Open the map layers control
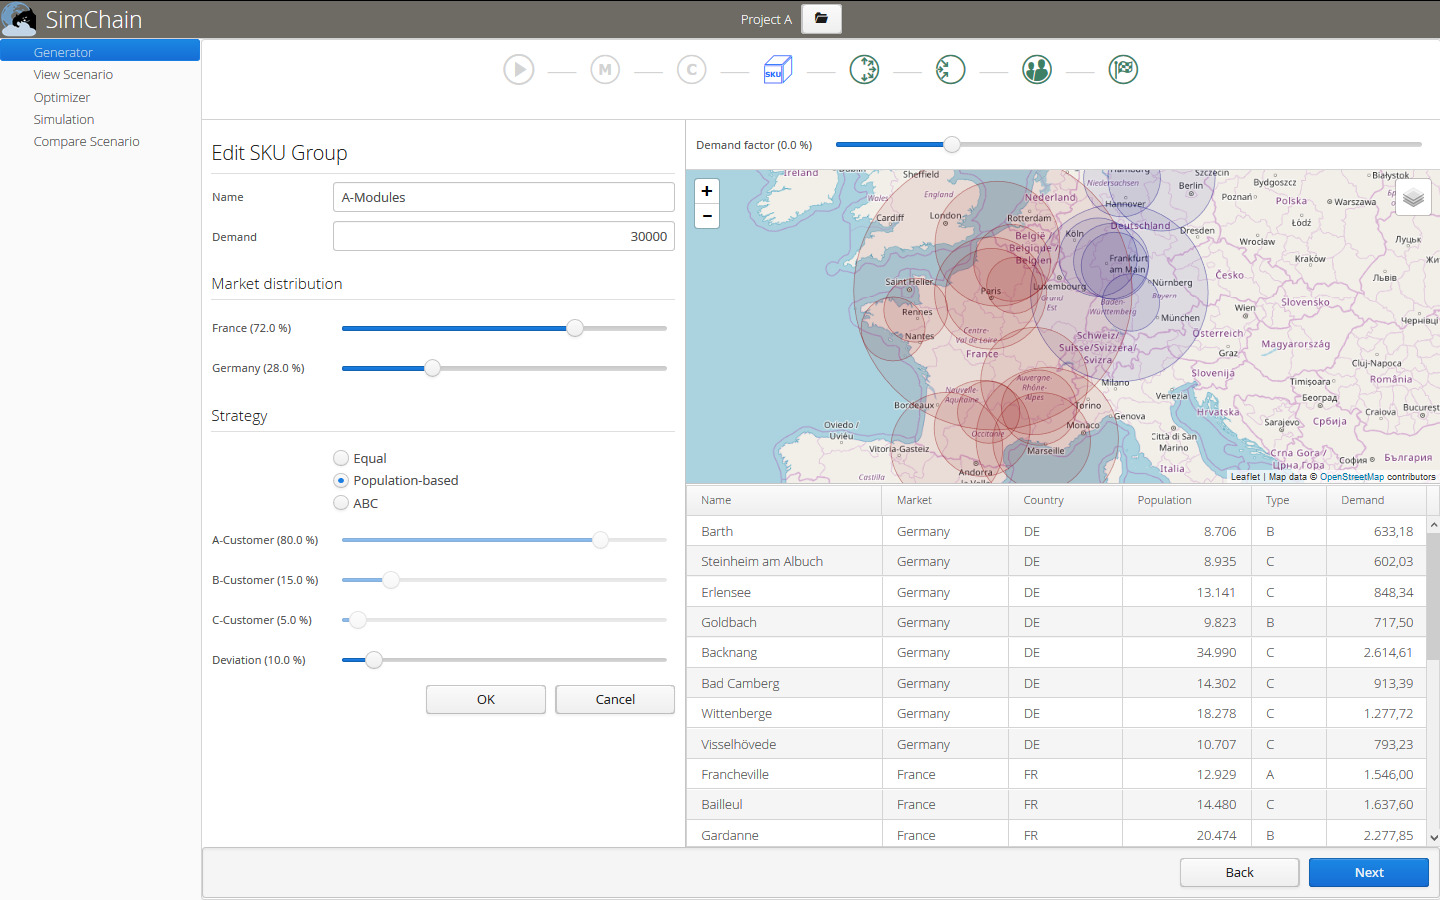This screenshot has width=1440, height=900. click(x=1413, y=198)
